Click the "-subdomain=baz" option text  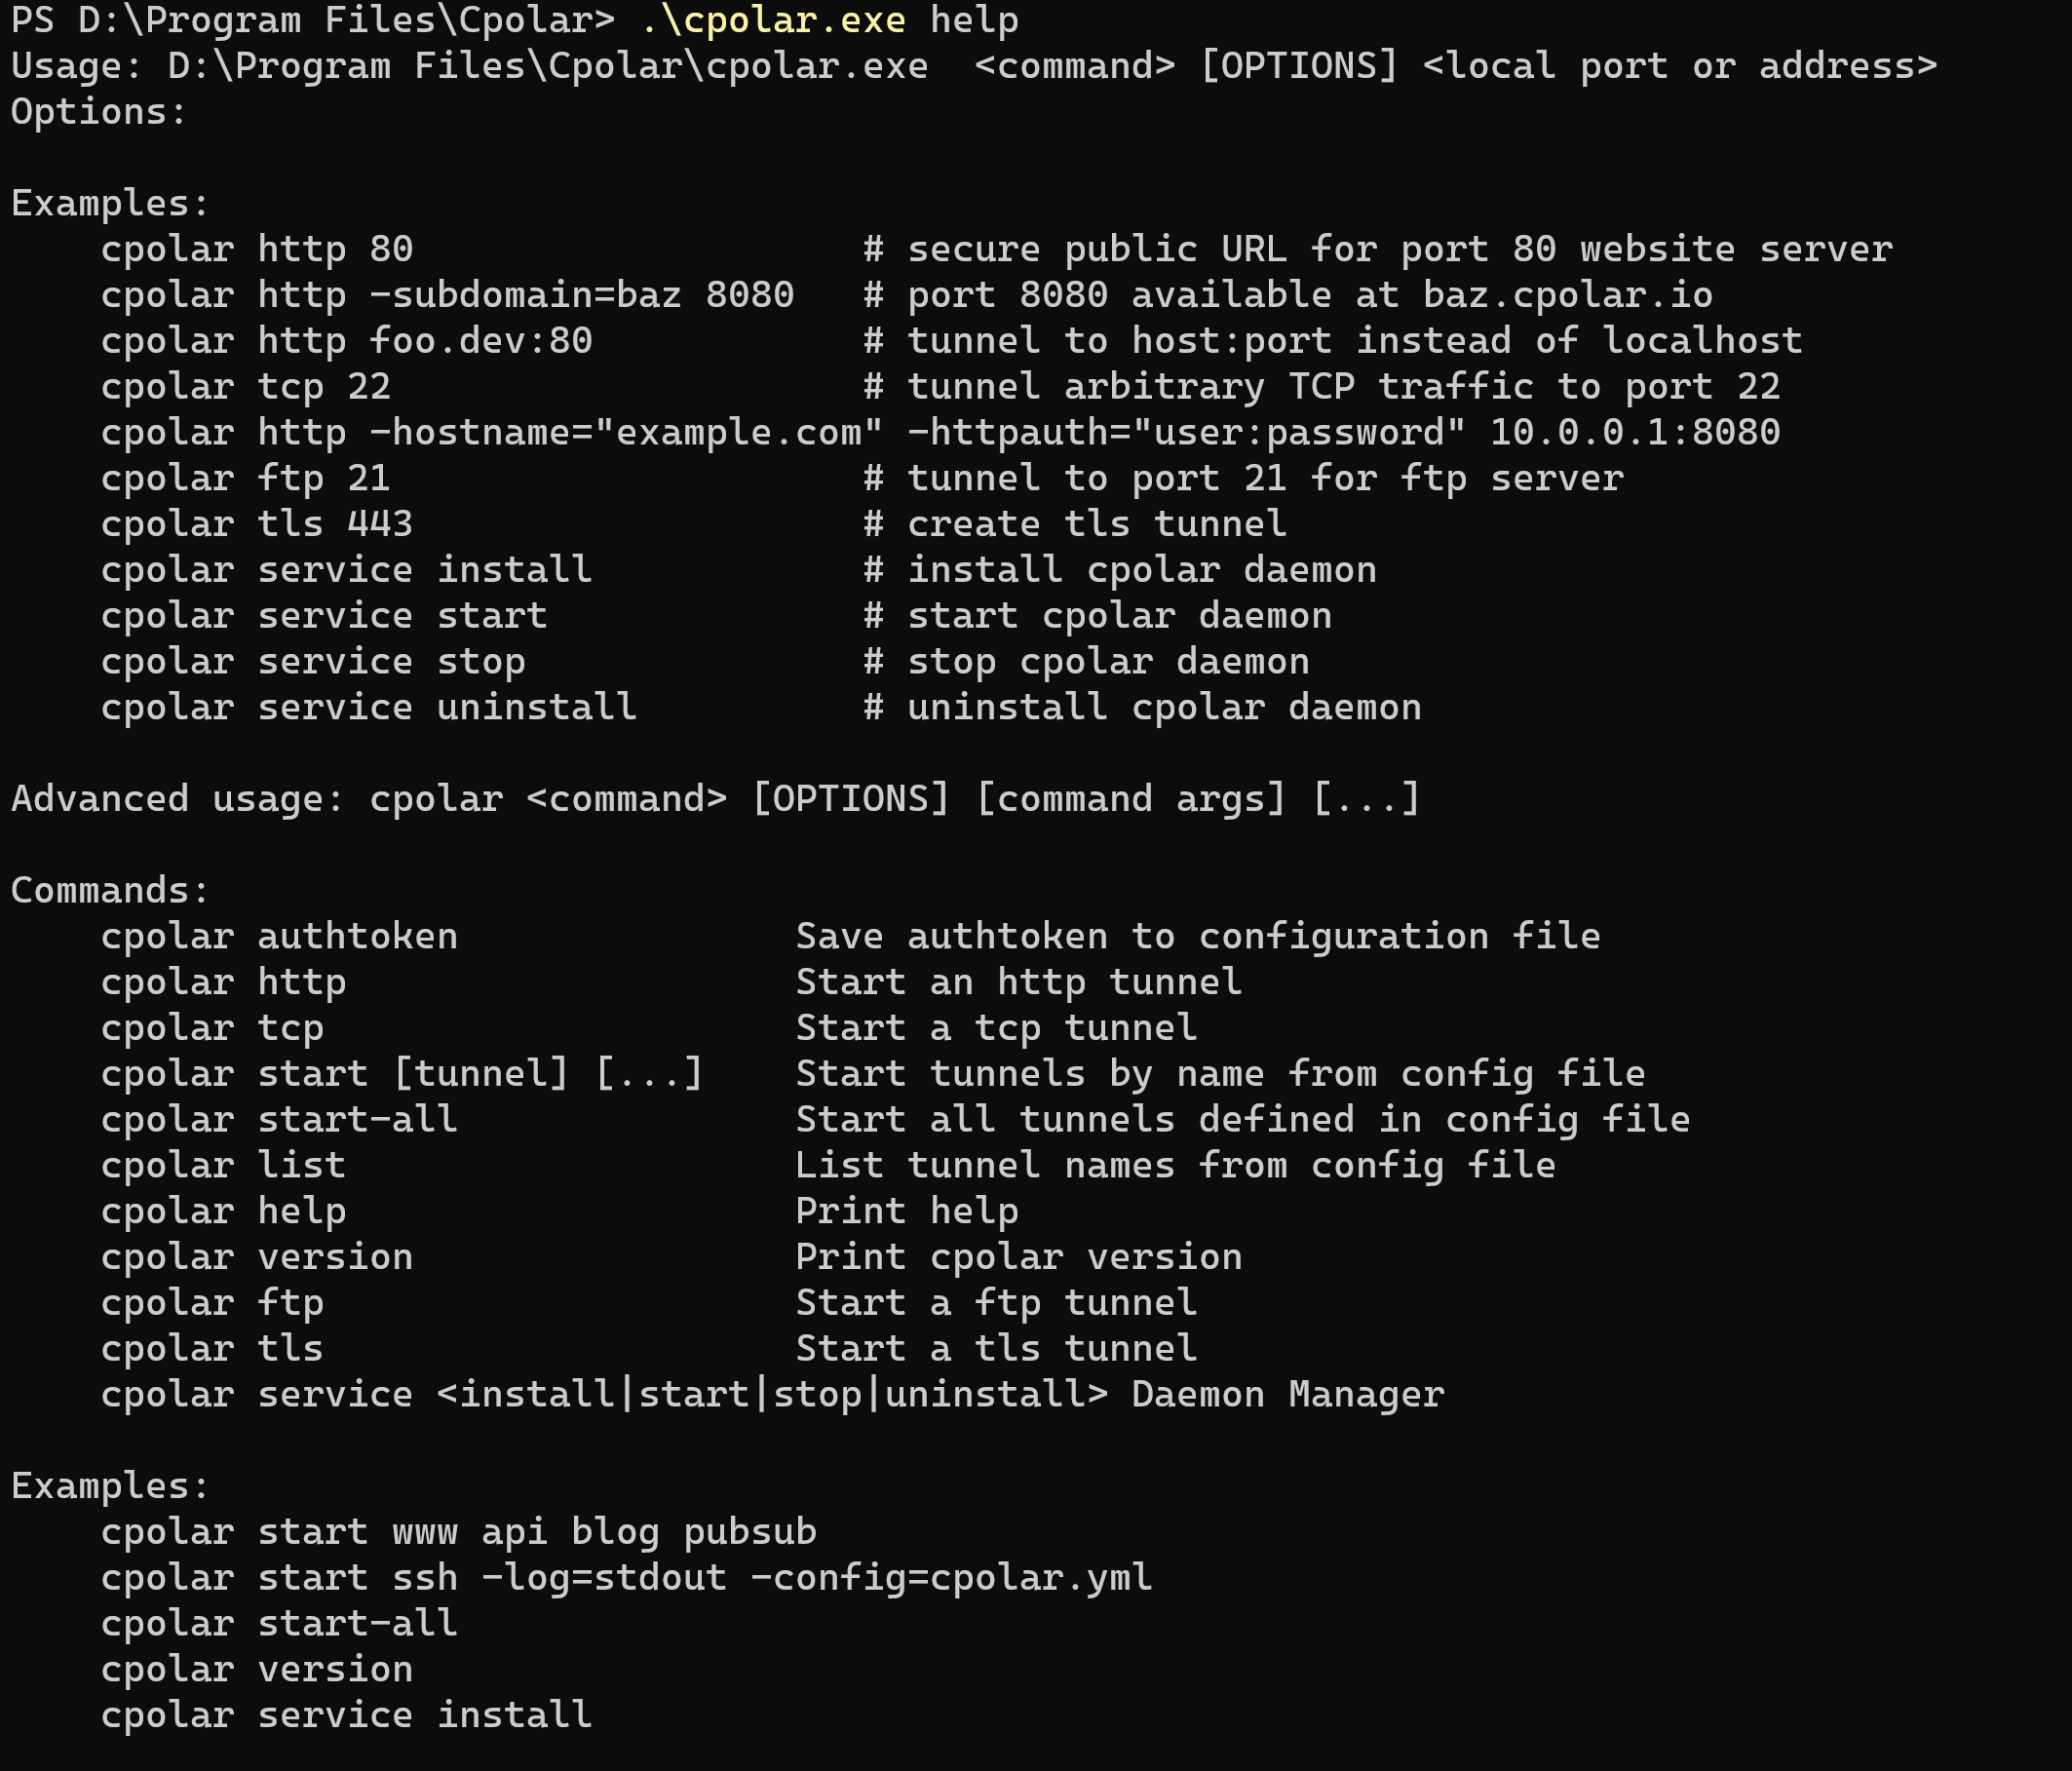point(525,295)
